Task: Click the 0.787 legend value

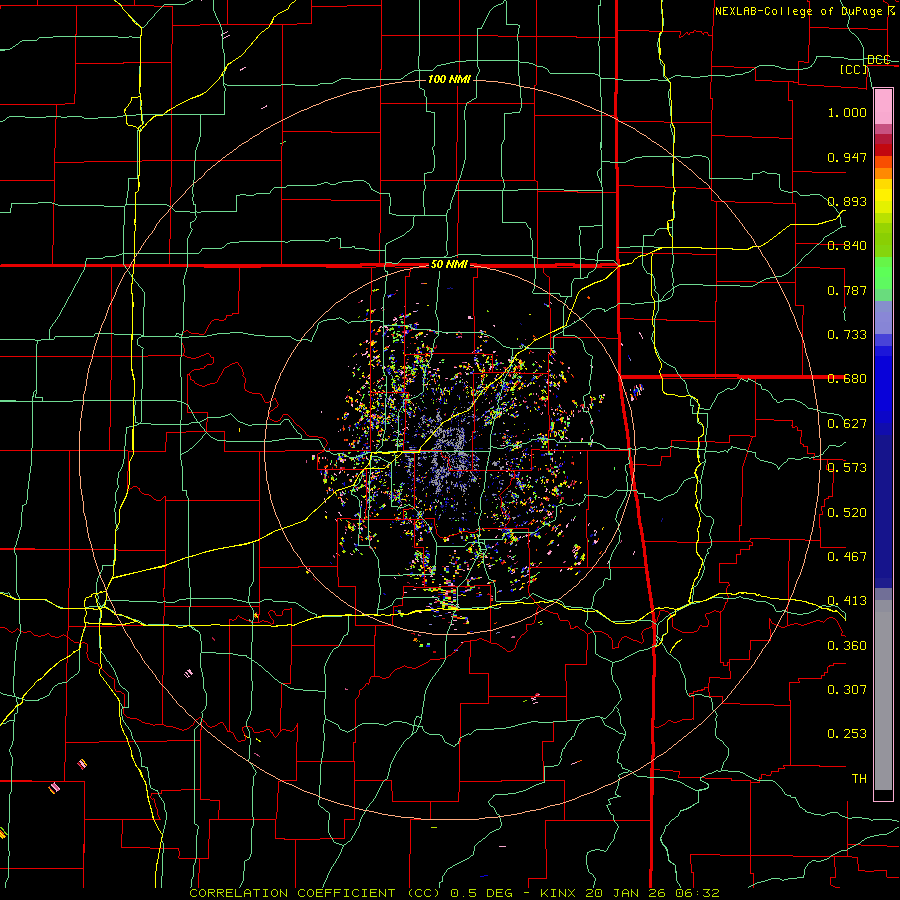Action: 847,290
